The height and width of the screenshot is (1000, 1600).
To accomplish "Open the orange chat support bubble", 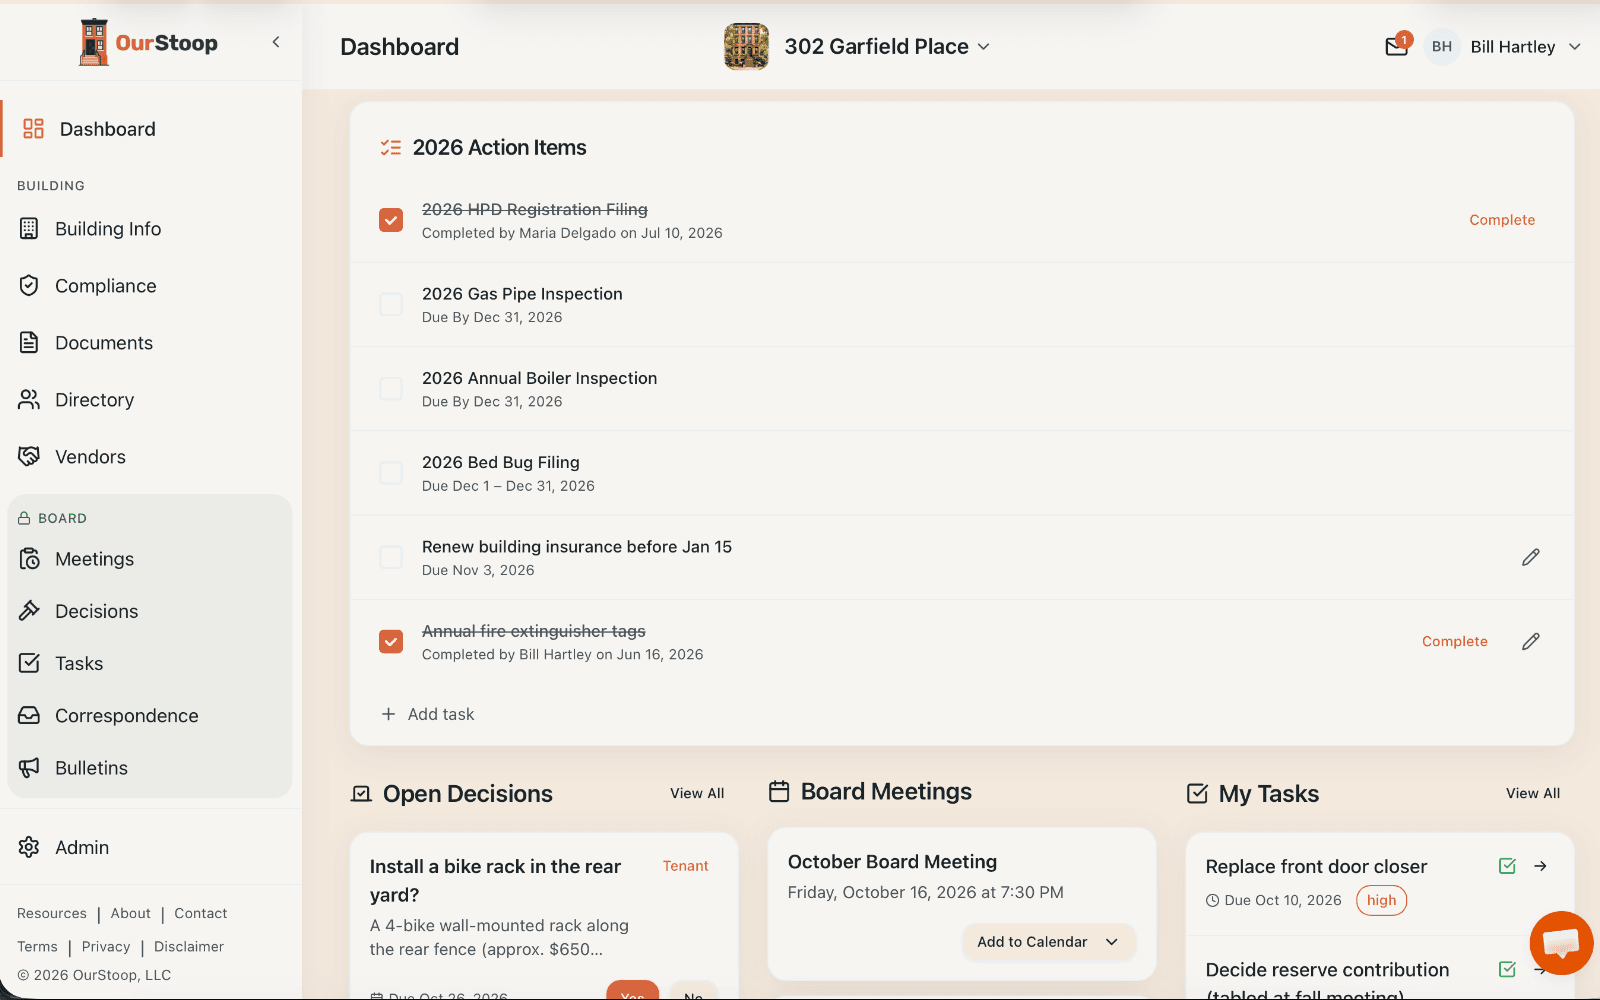I will point(1561,943).
